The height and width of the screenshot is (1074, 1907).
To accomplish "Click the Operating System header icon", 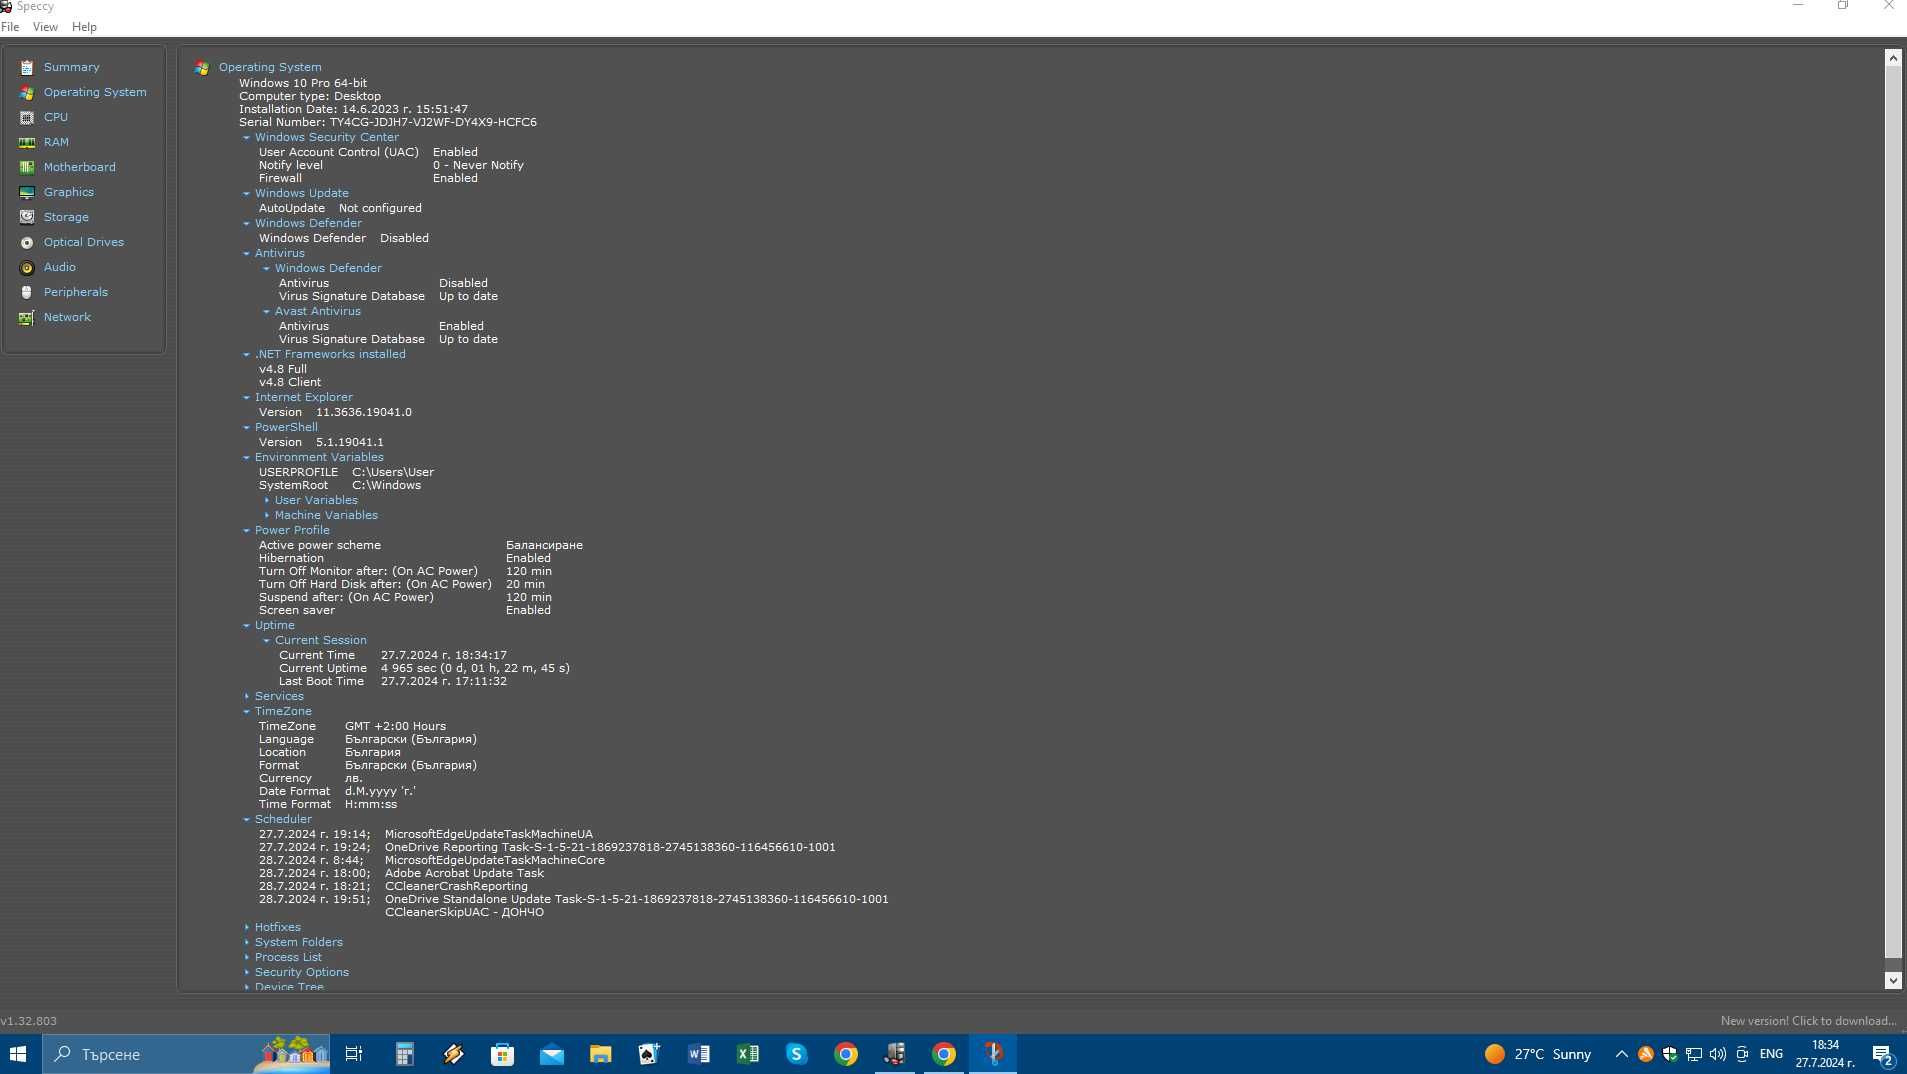I will [202, 68].
